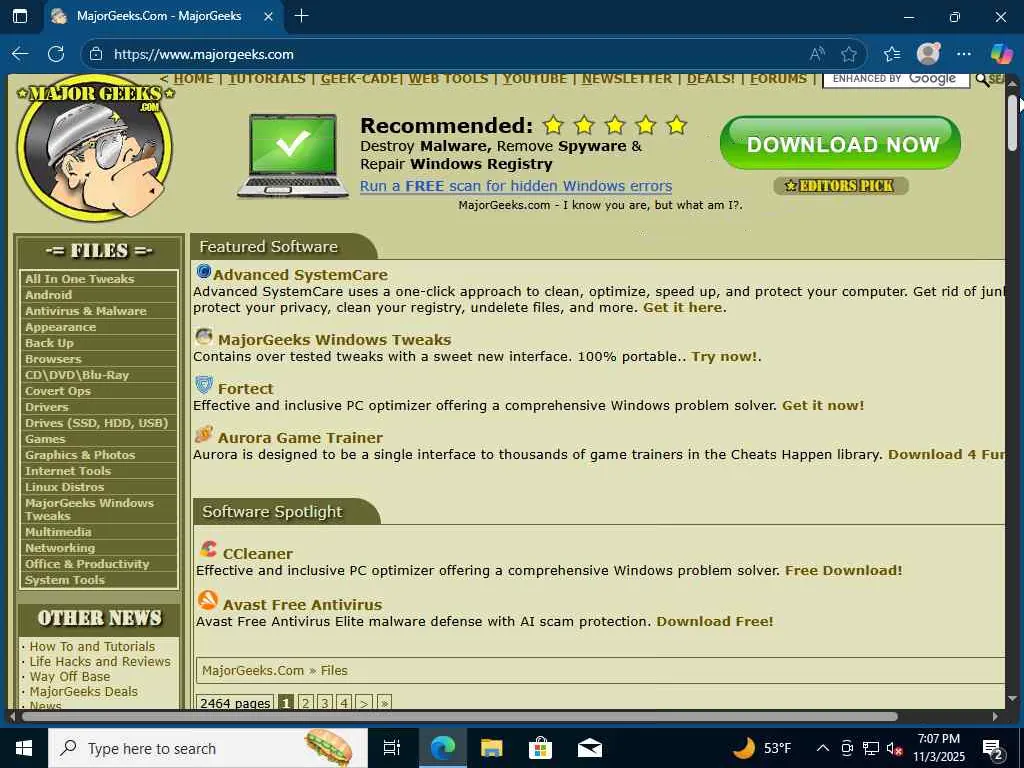
Task: Open WEB TOOLS in top navigation
Action: point(448,78)
